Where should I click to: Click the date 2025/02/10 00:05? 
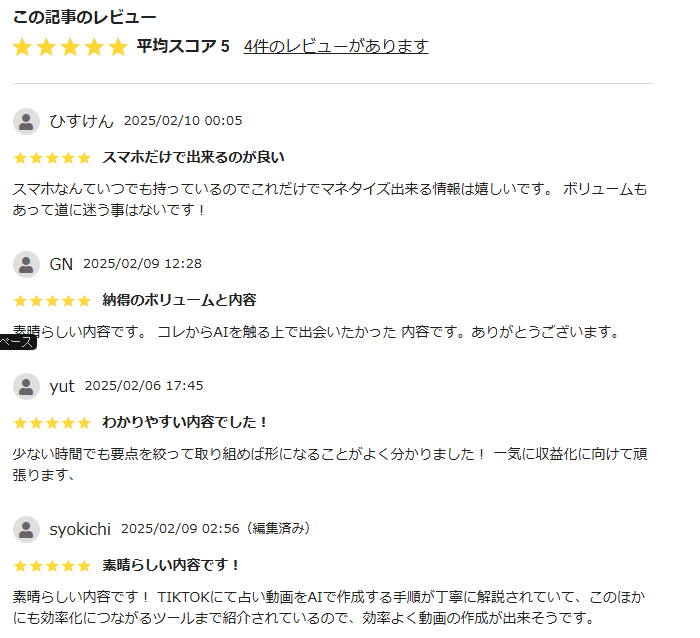183,121
